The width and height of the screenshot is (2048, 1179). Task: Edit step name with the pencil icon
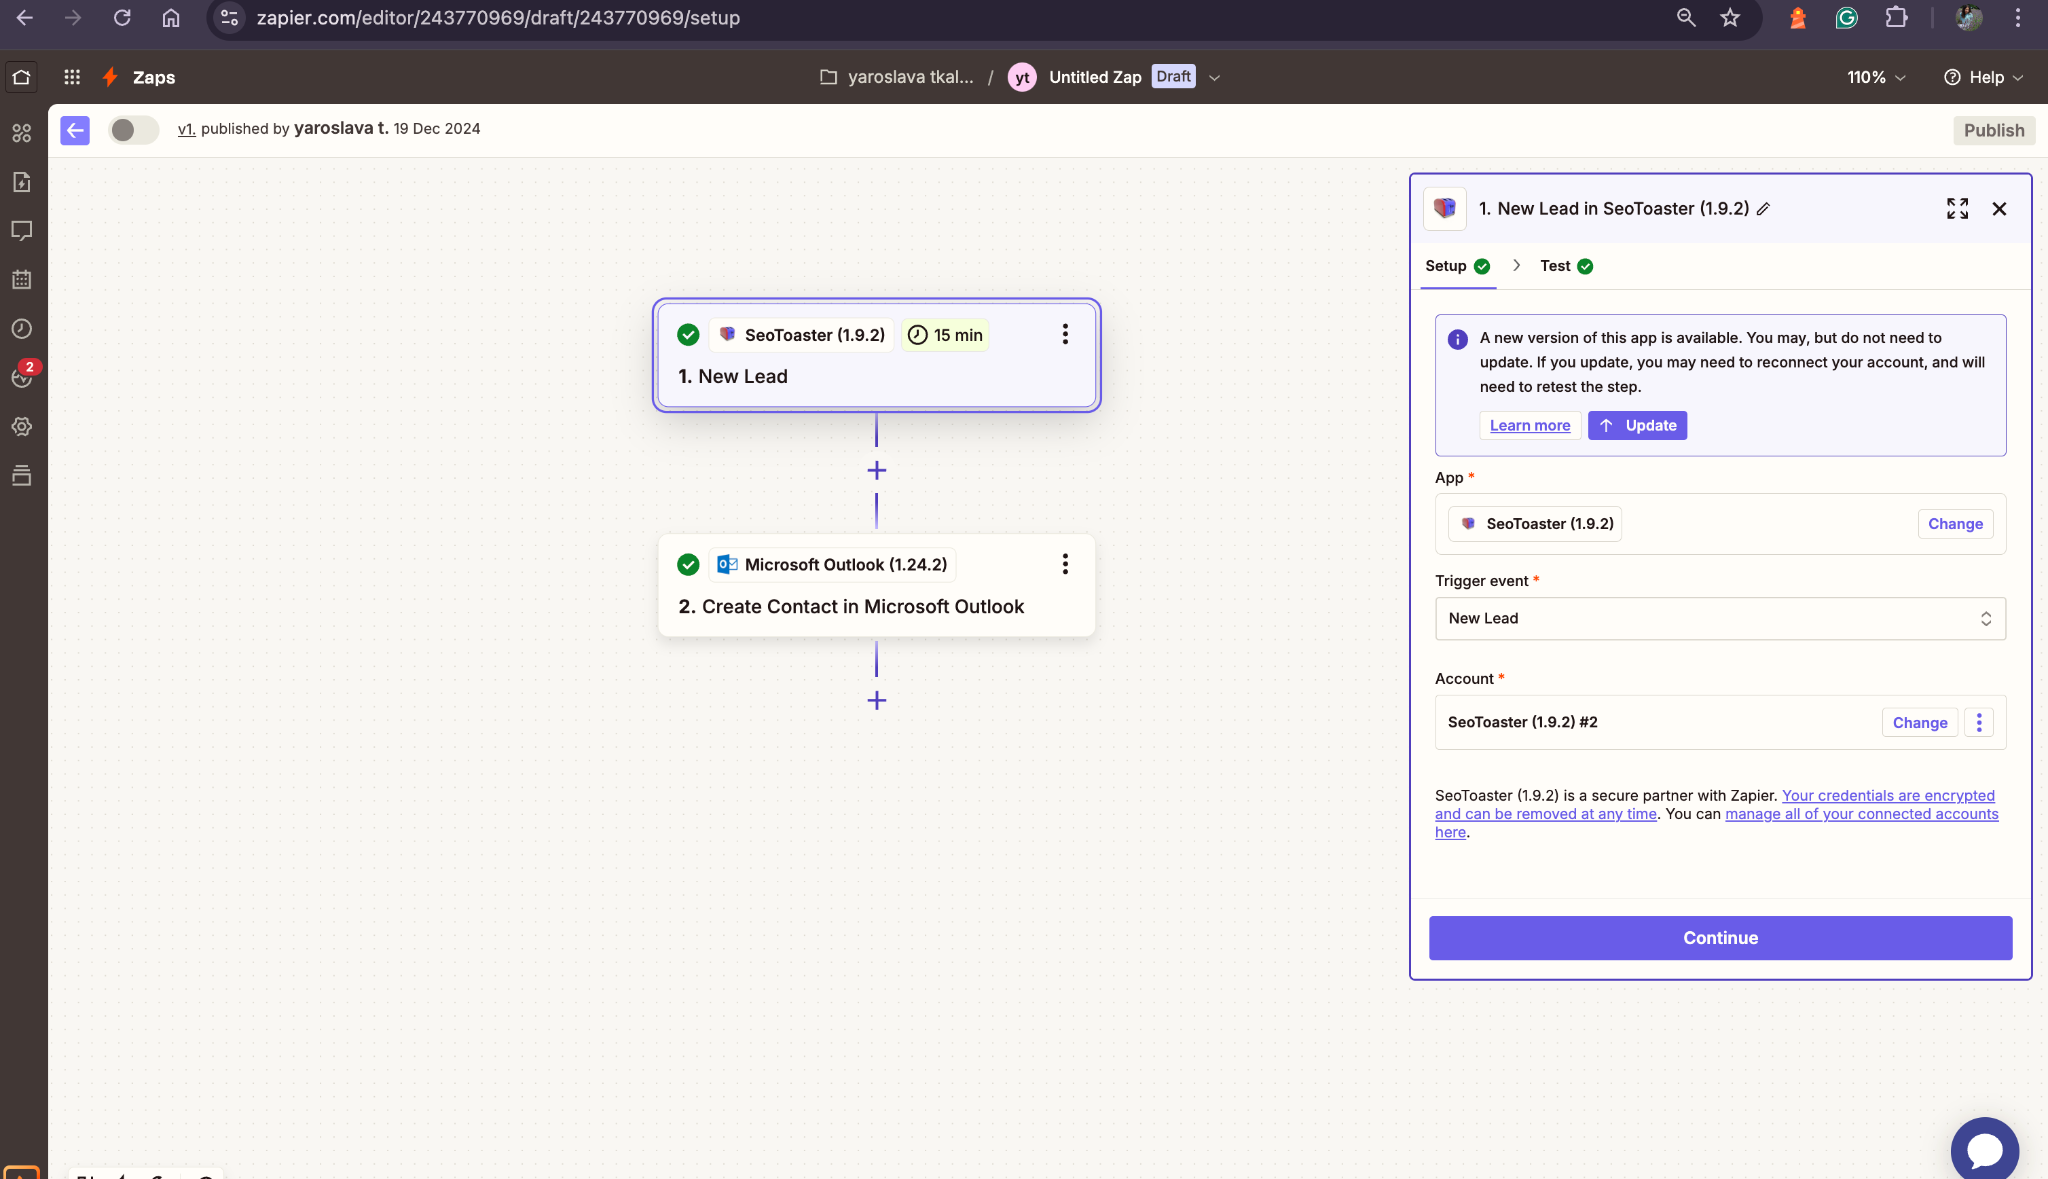[1764, 209]
